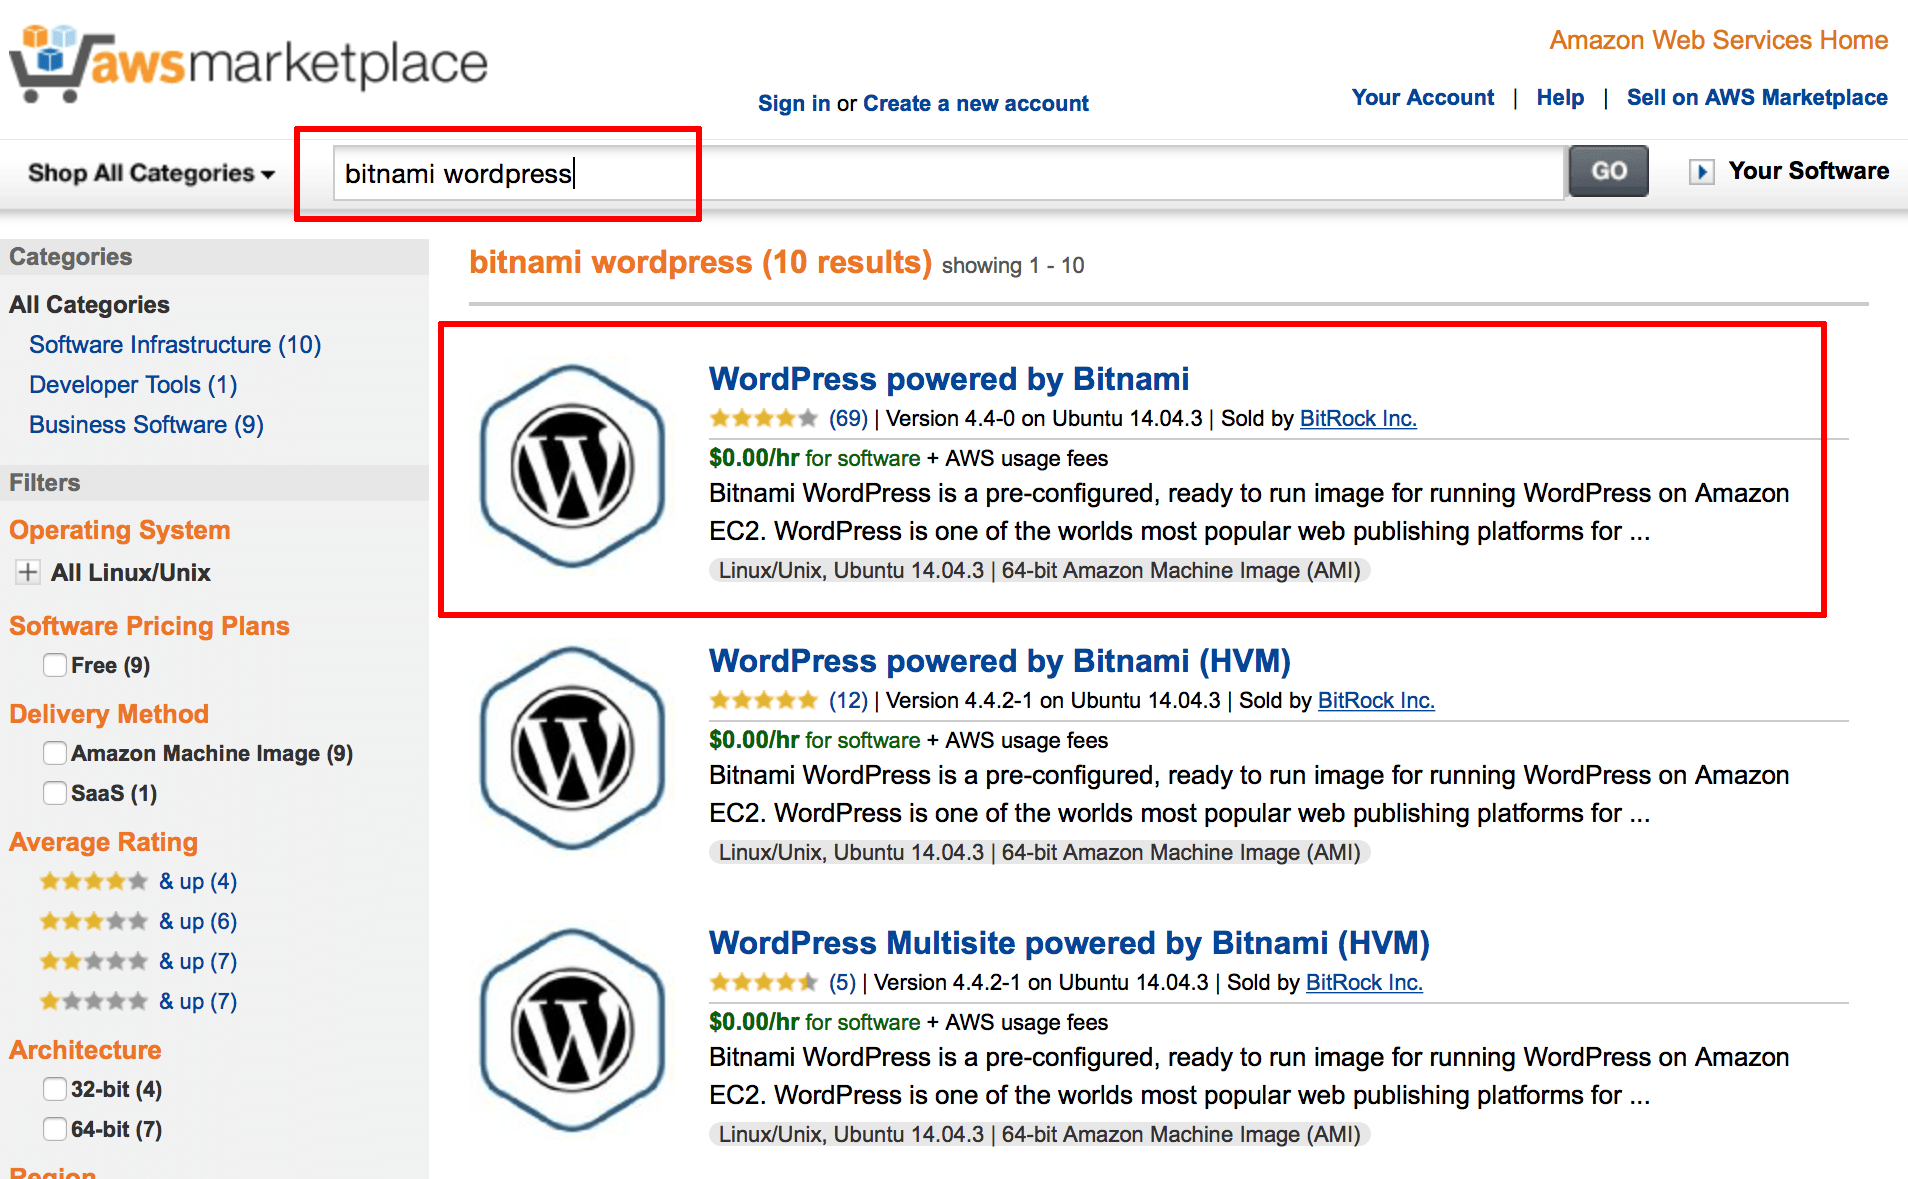Select Software Infrastructure (10) category

175,345
